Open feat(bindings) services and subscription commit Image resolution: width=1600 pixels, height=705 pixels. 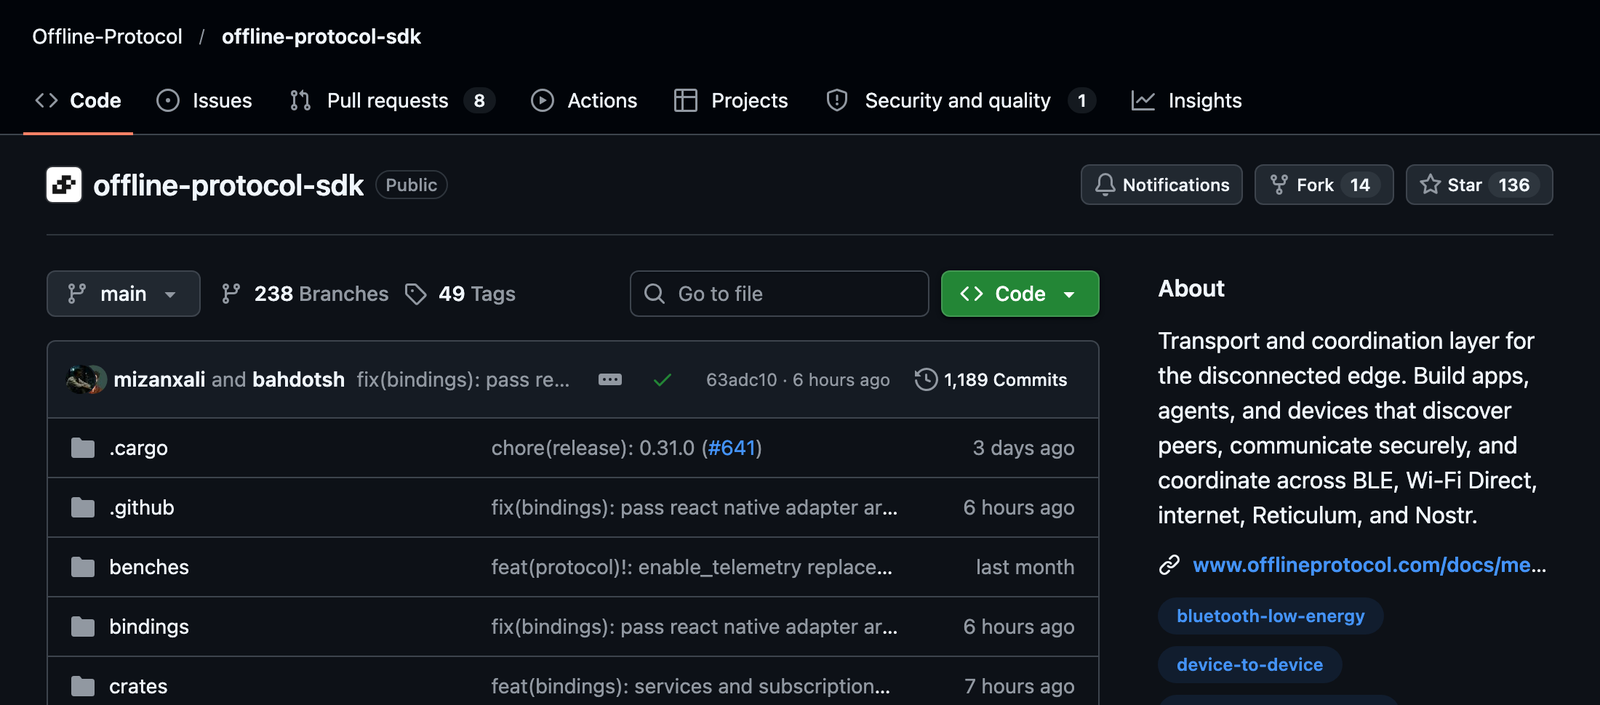[690, 687]
